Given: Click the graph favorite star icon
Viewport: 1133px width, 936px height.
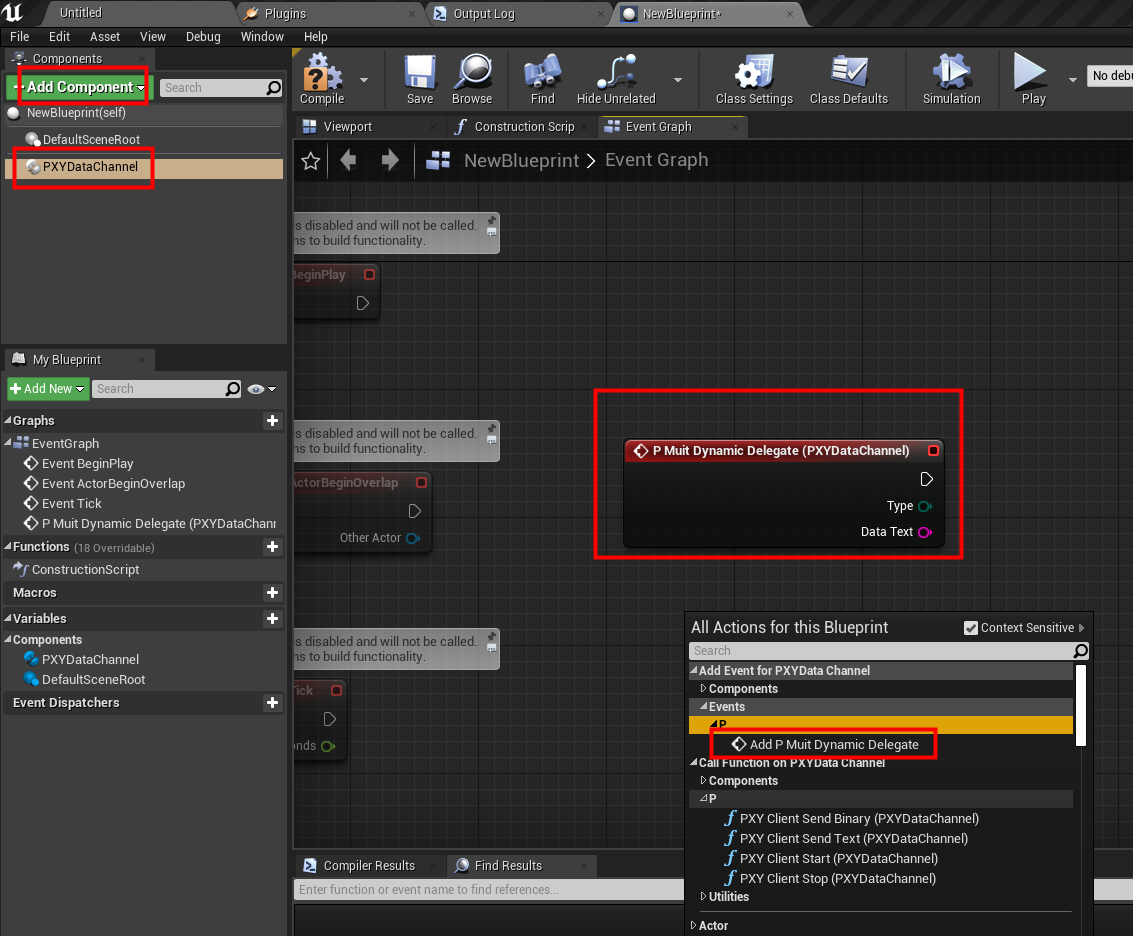Looking at the screenshot, I should tap(311, 161).
